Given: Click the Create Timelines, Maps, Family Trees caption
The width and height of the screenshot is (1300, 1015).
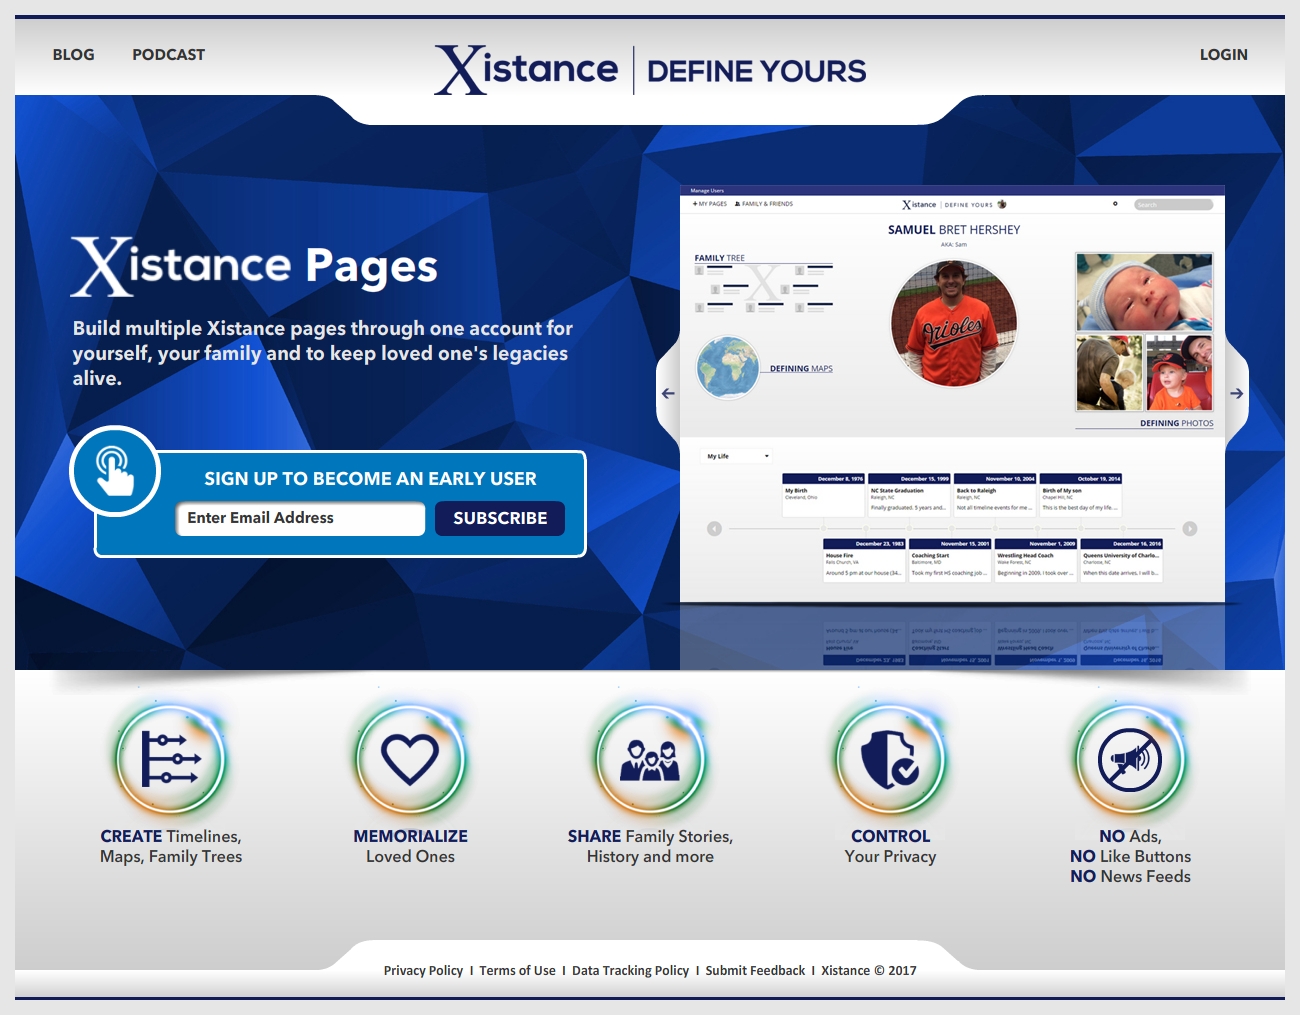Looking at the screenshot, I should pos(171,847).
